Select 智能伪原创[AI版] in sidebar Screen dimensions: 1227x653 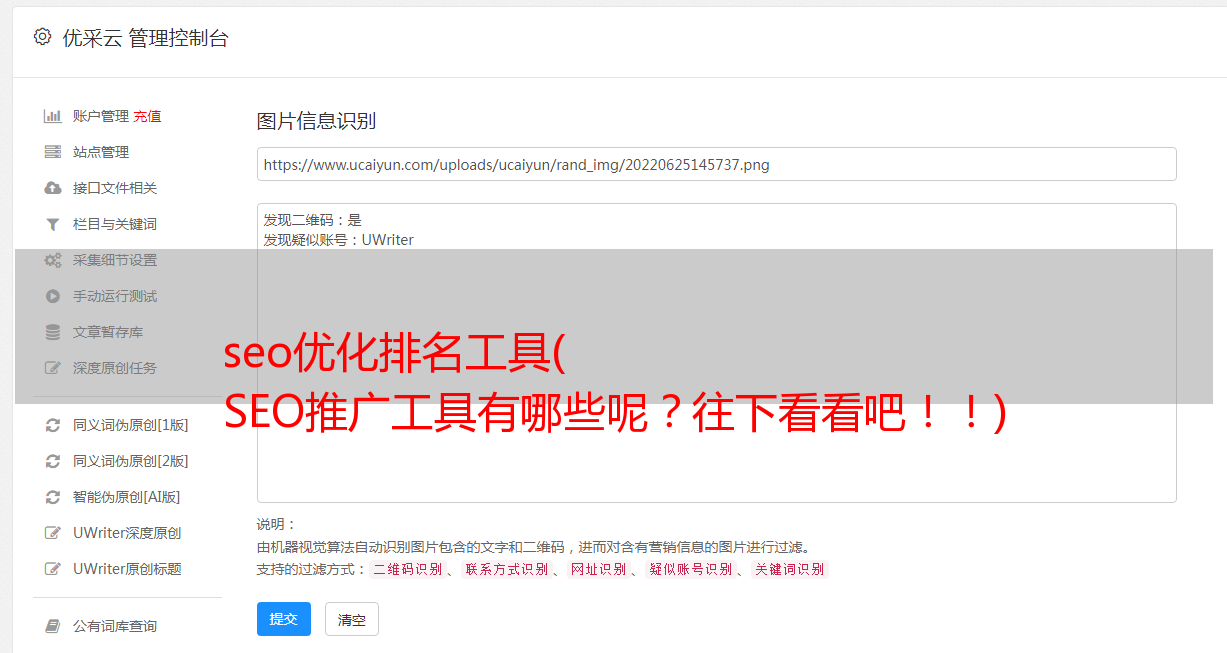pos(126,497)
